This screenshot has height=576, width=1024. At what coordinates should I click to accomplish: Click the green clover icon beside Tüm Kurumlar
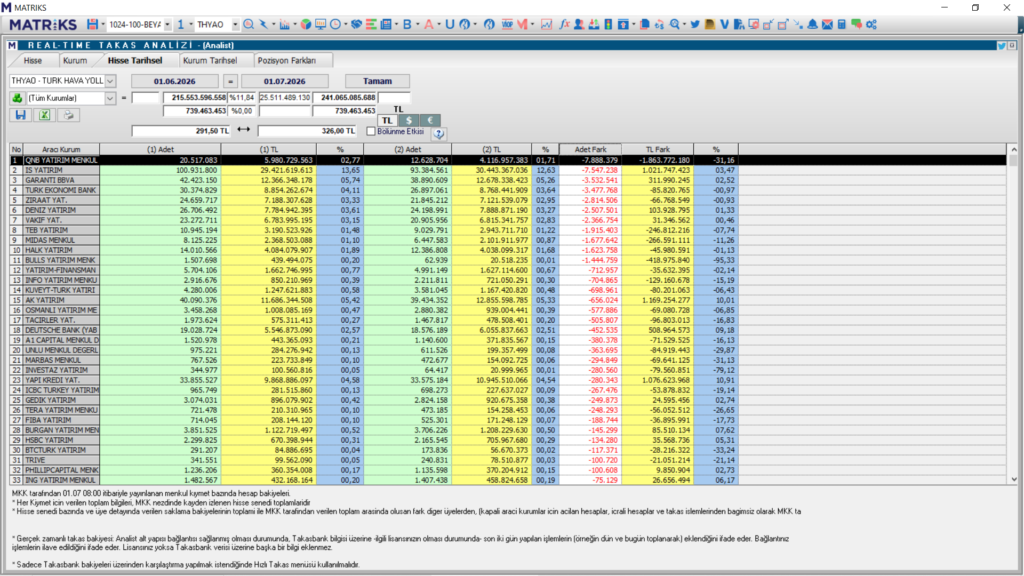(x=17, y=98)
